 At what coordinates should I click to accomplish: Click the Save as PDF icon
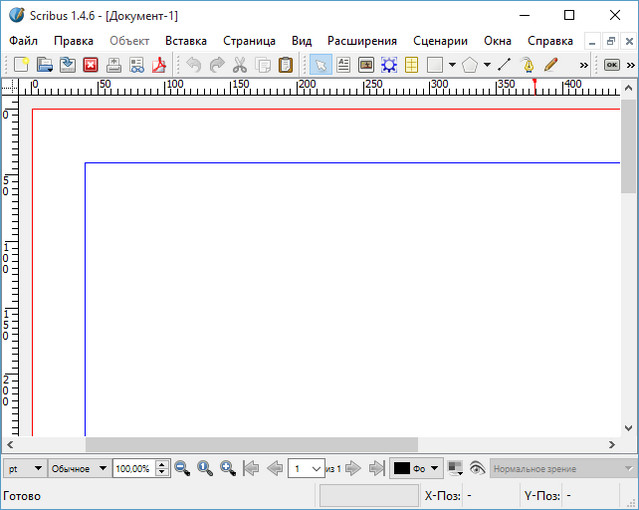click(159, 65)
